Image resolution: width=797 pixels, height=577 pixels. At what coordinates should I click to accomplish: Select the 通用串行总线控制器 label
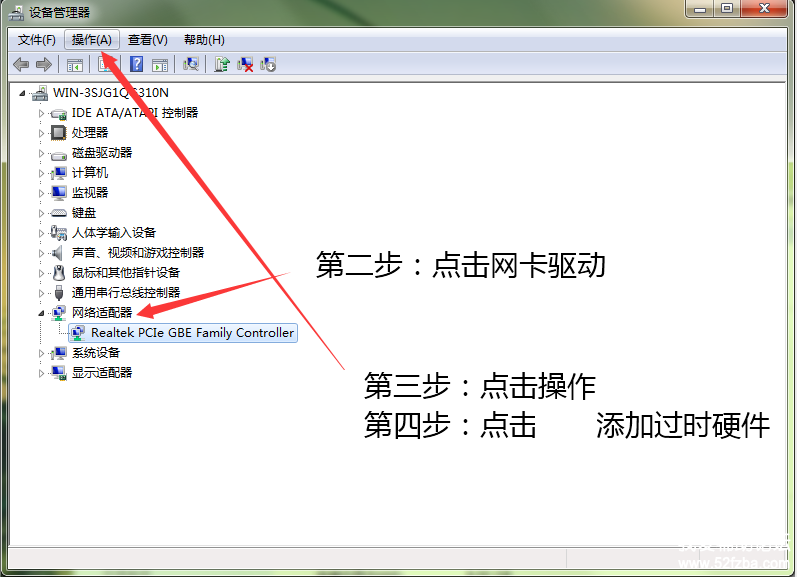click(x=126, y=292)
